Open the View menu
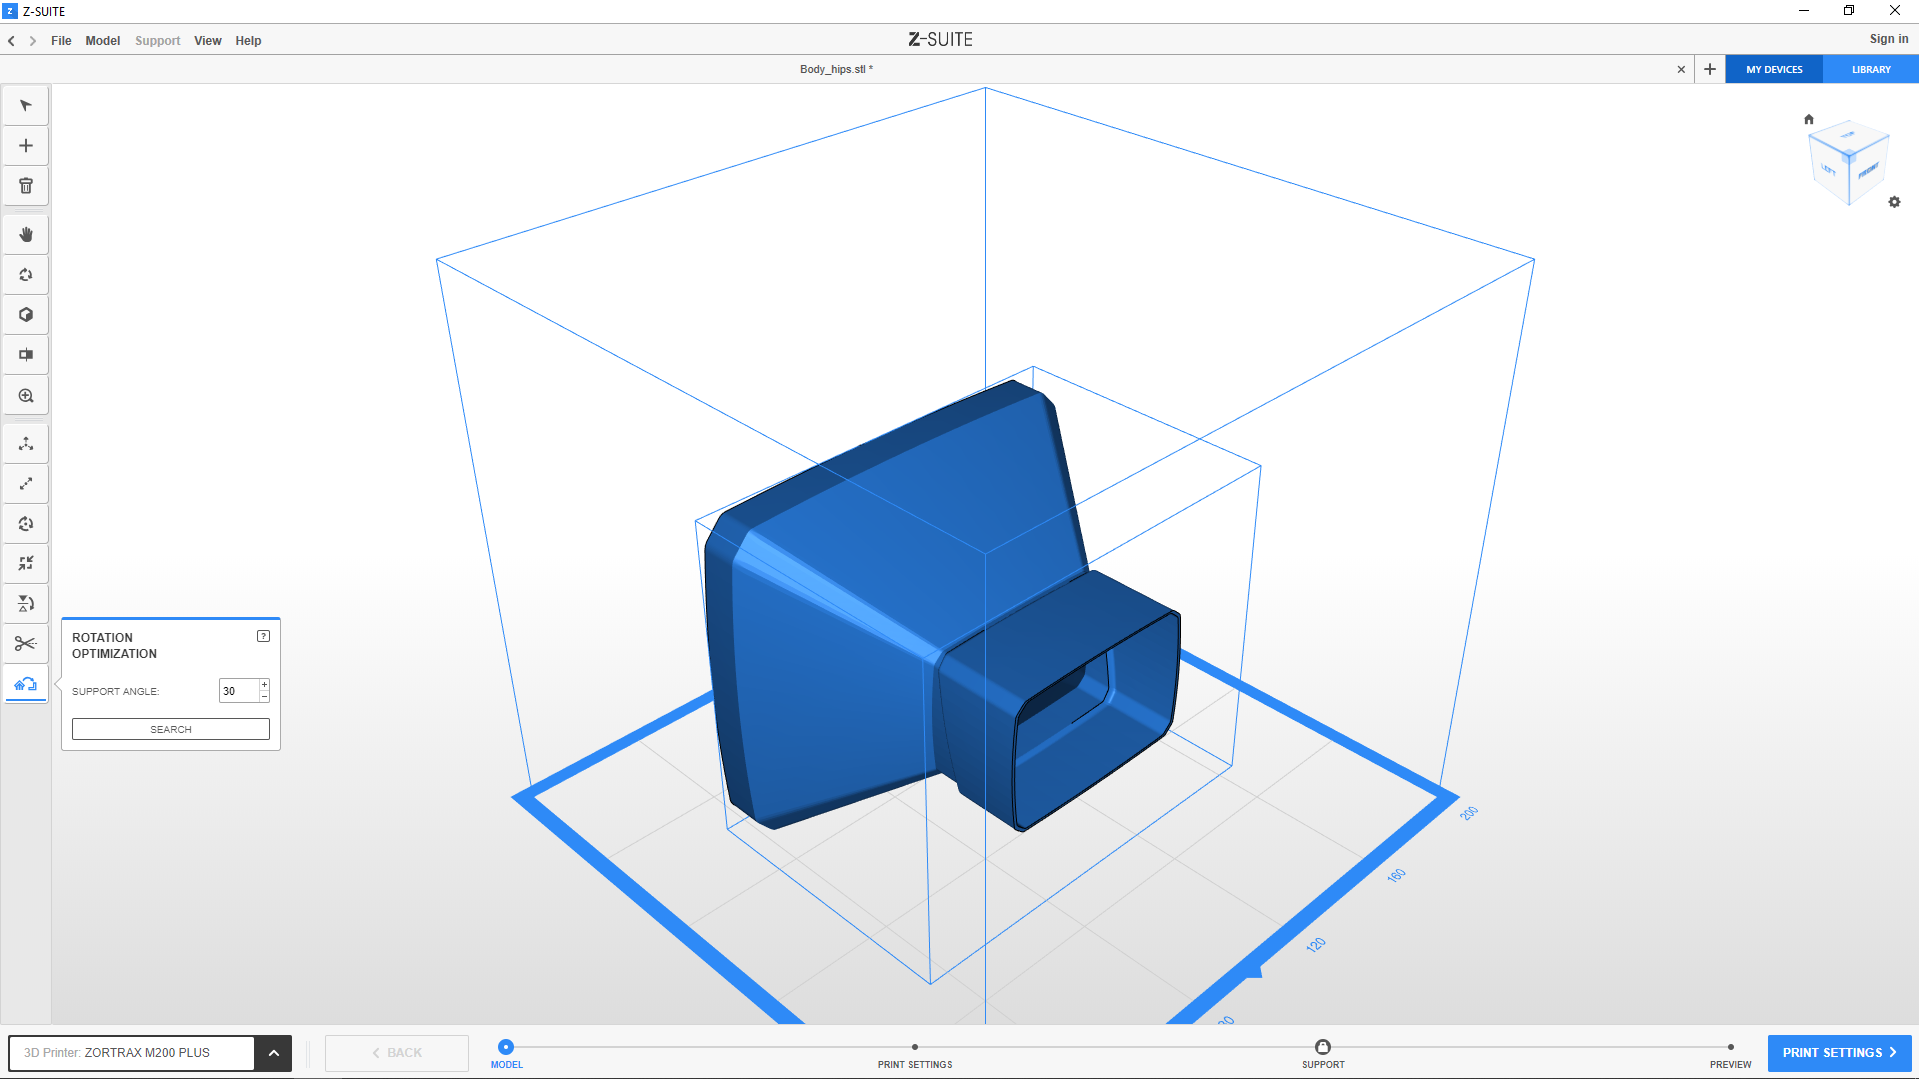 pos(207,41)
